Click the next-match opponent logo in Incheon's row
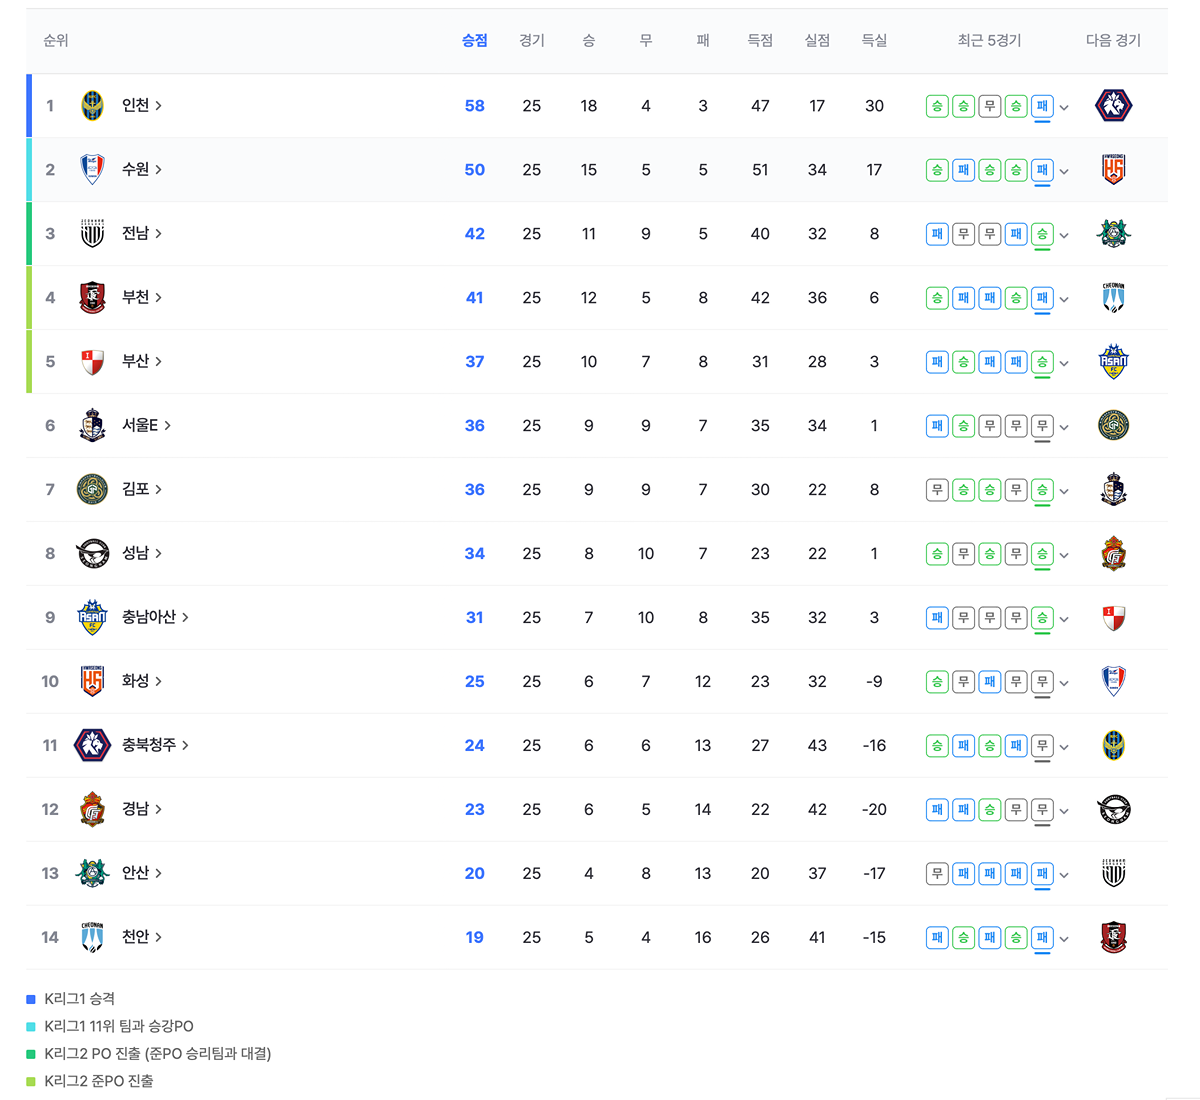Viewport: 1200px width, 1100px height. pos(1113,105)
